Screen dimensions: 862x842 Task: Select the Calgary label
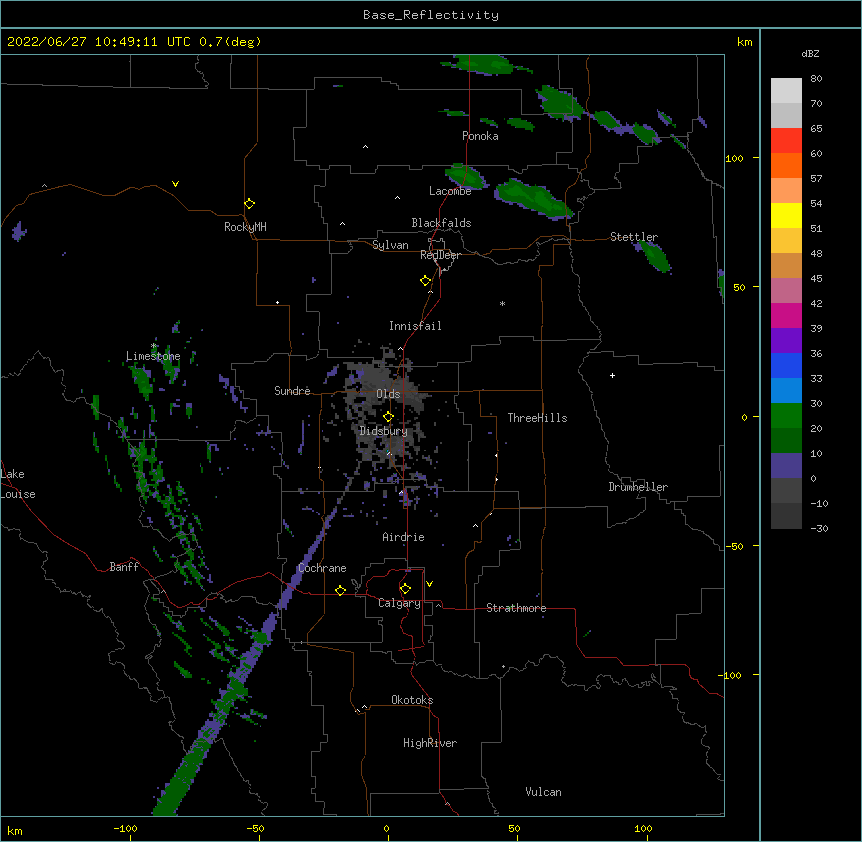tap(399, 603)
